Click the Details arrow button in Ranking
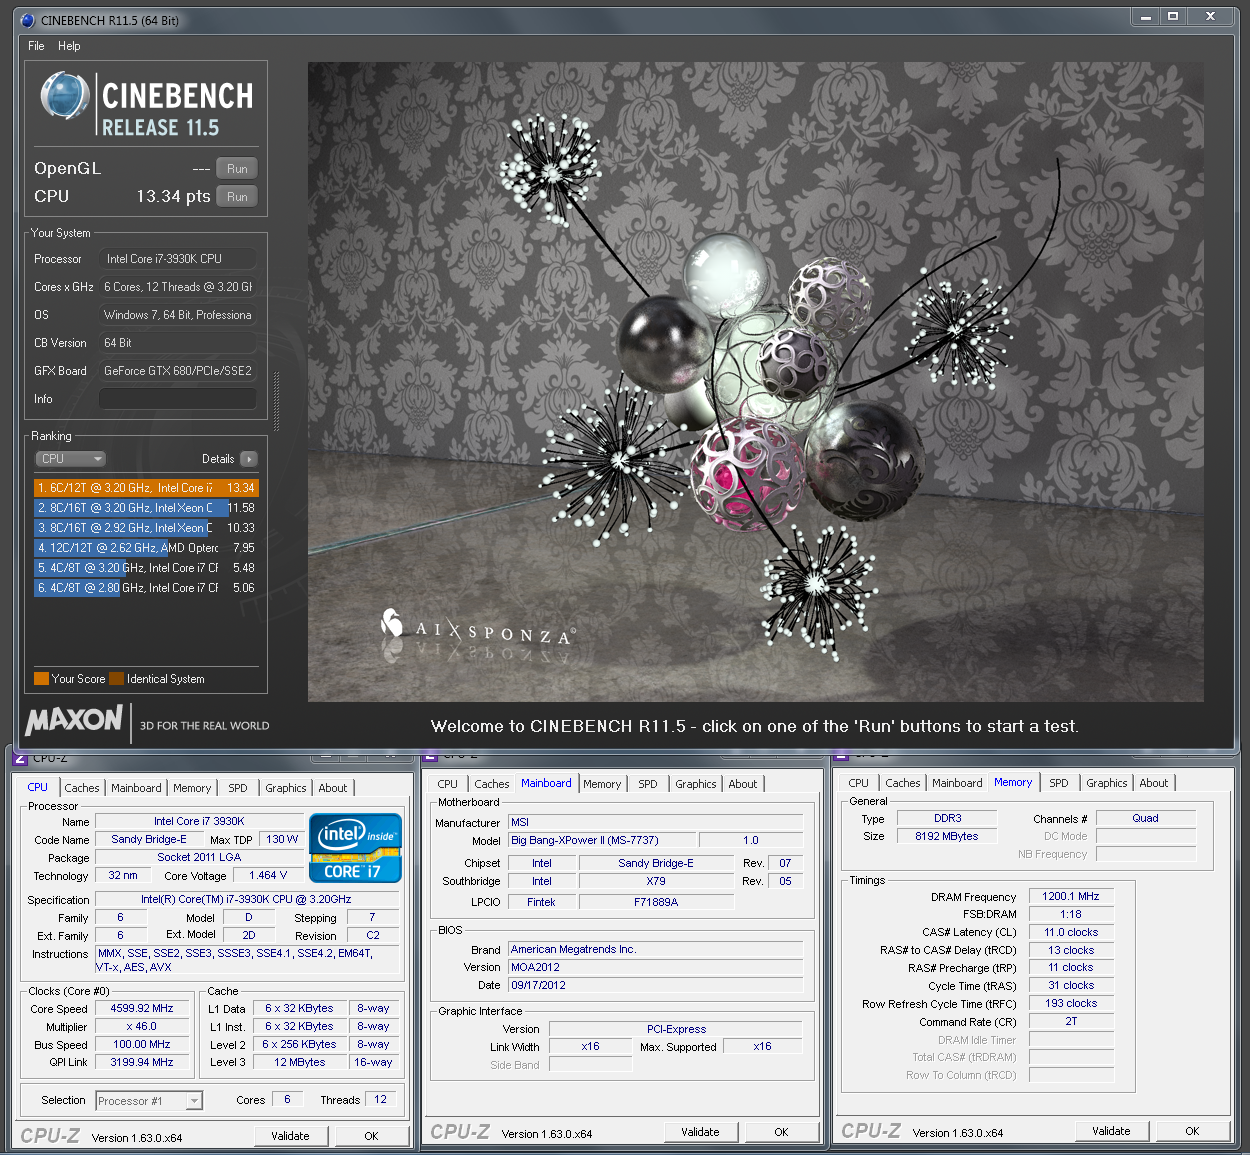Image resolution: width=1250 pixels, height=1155 pixels. [249, 459]
